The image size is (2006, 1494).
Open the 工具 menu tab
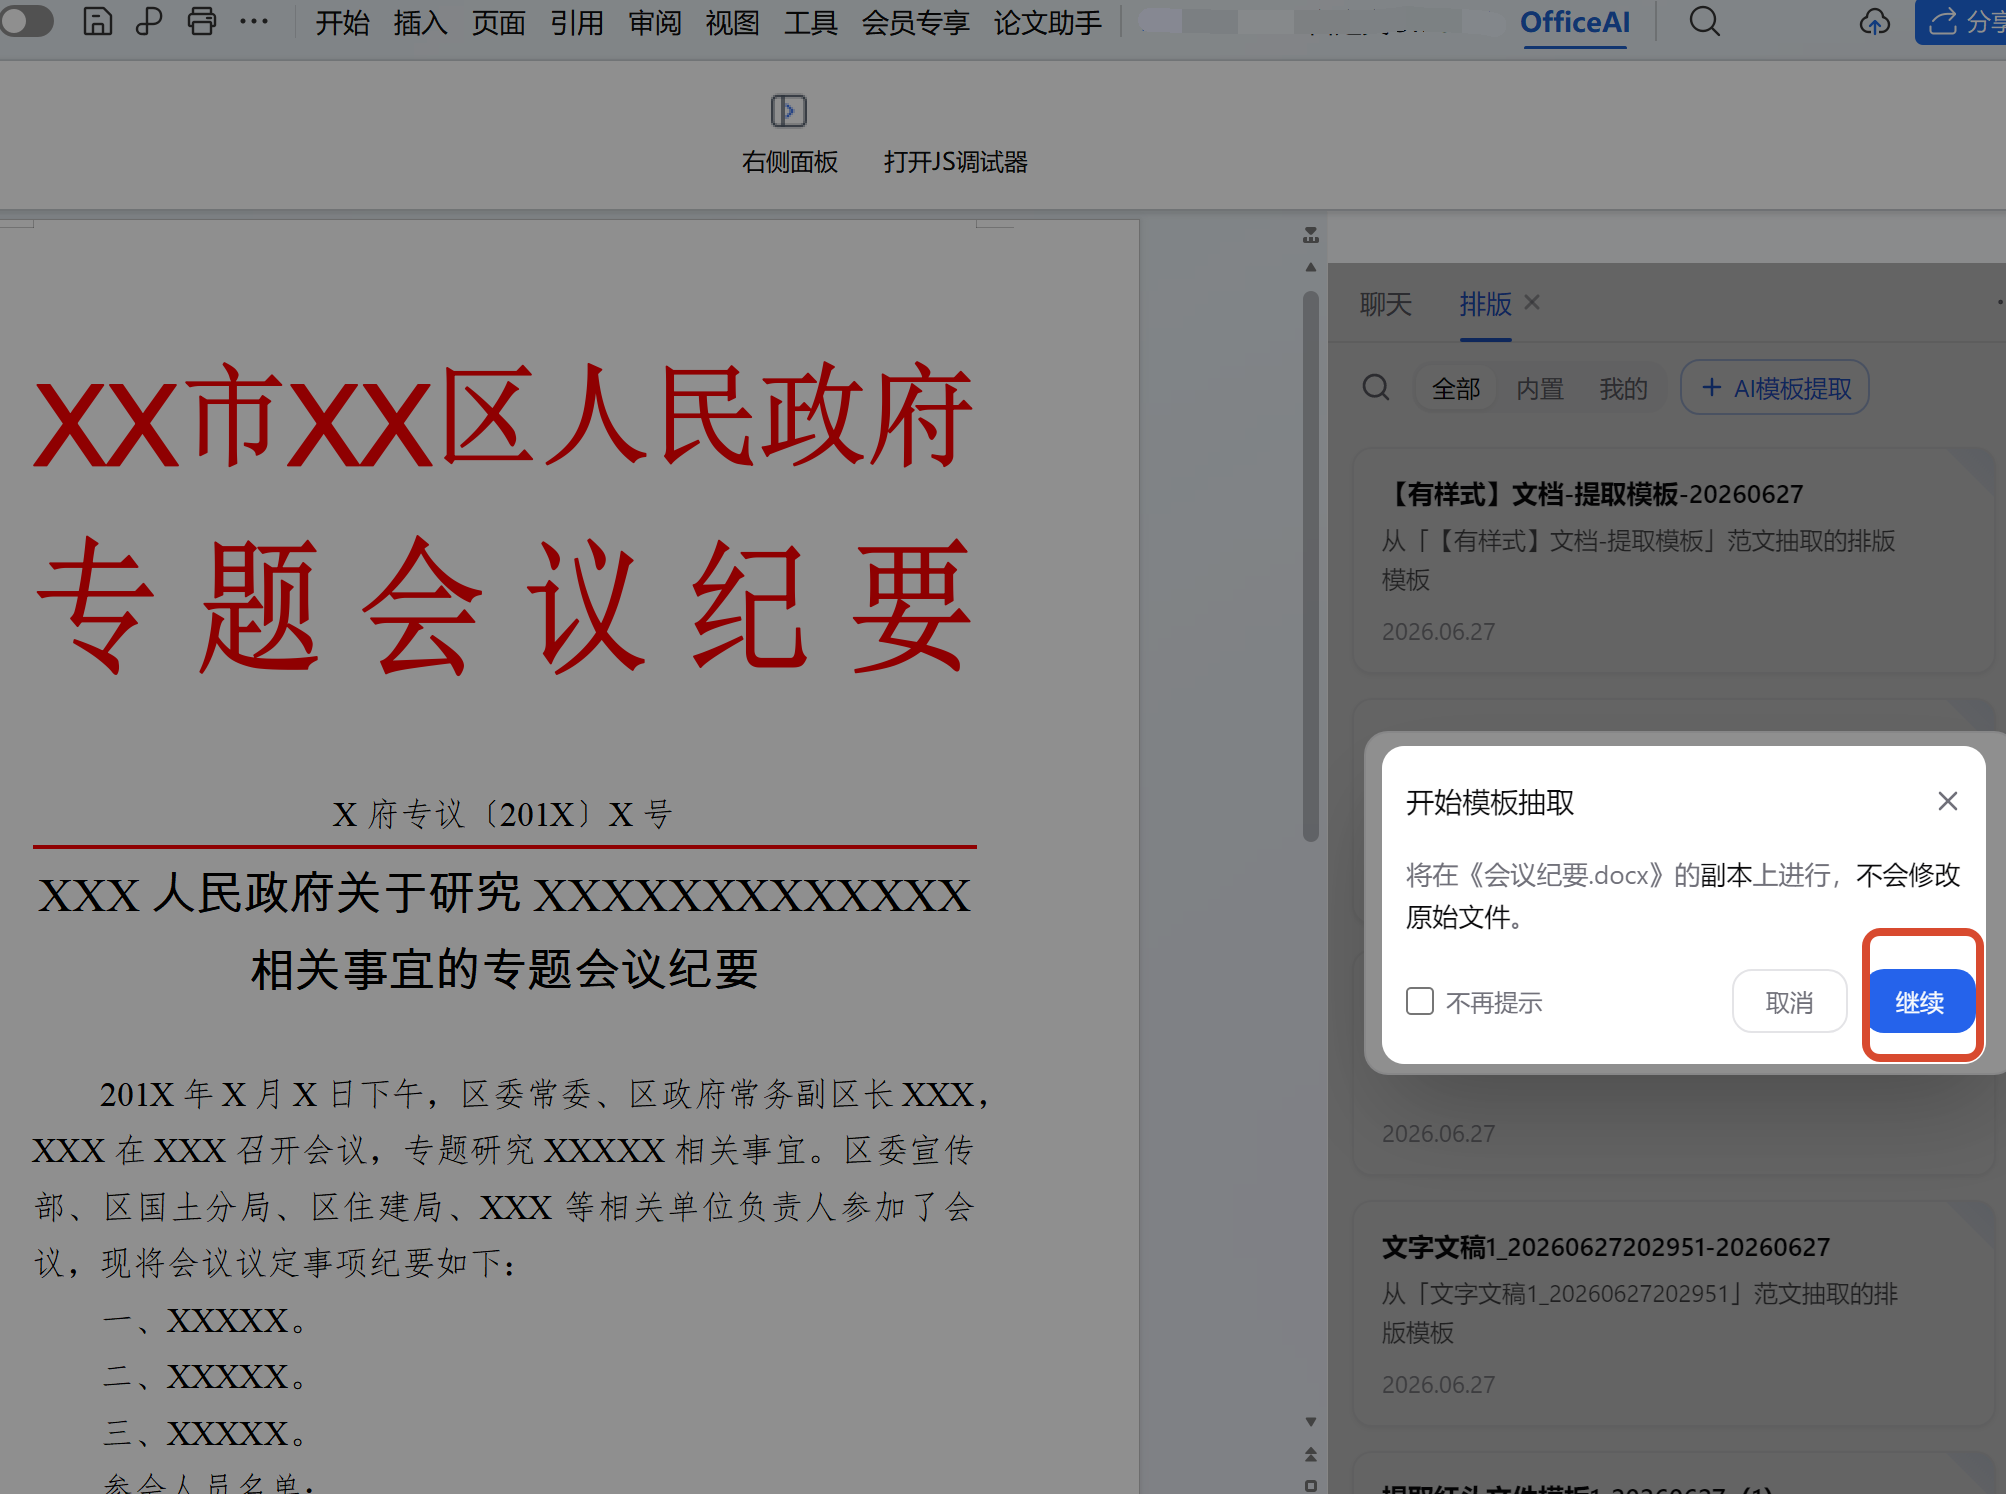pos(810,23)
